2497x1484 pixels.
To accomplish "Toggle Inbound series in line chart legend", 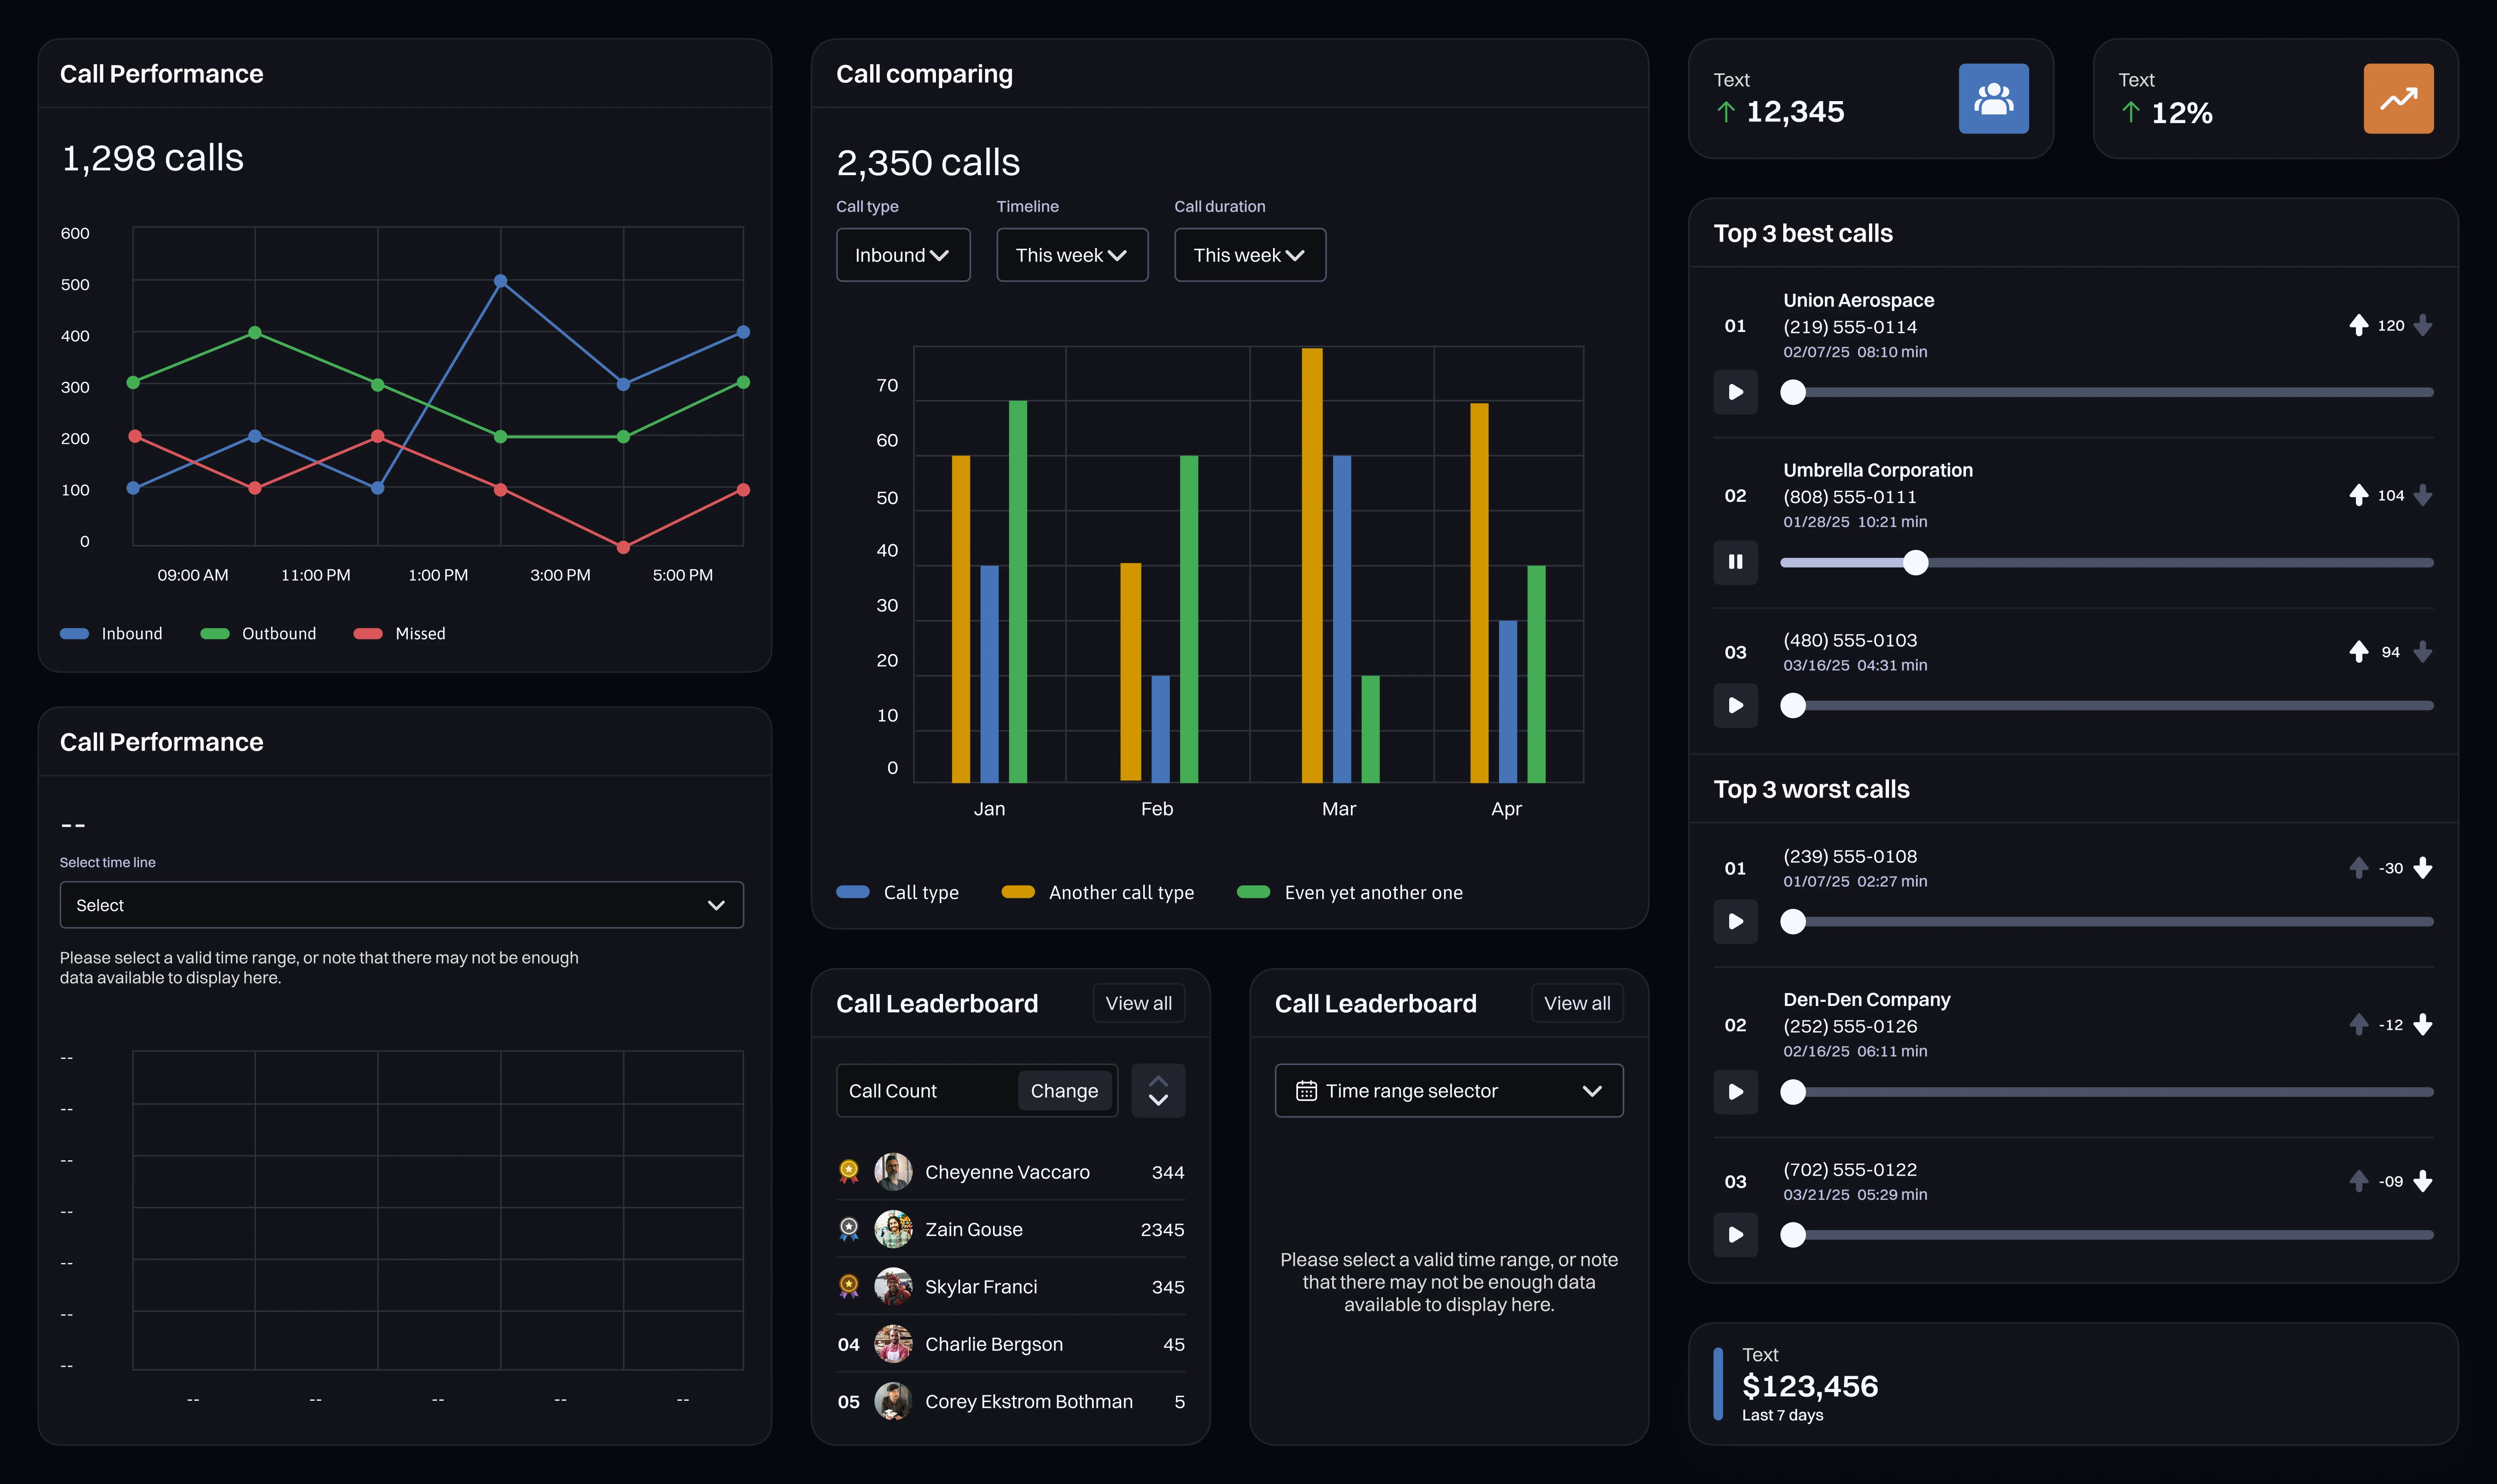I will tap(111, 634).
